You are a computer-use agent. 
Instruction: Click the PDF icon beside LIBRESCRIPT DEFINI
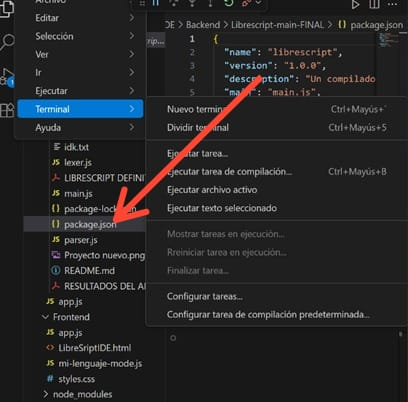coord(56,178)
